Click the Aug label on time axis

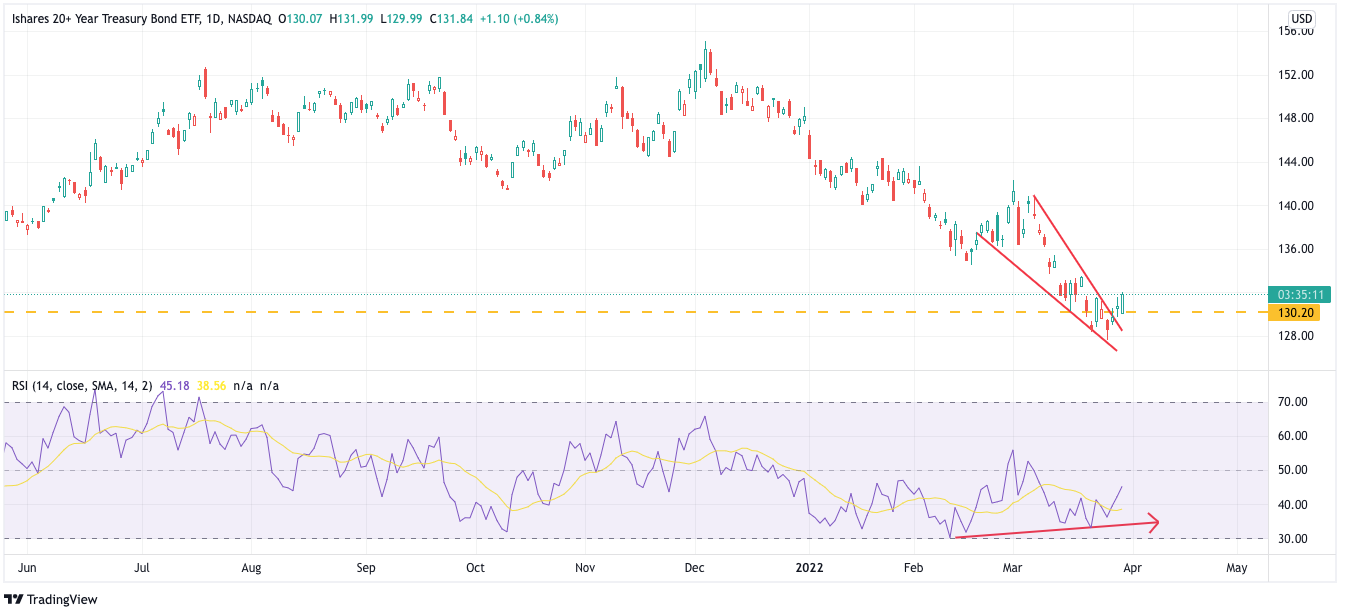251,568
